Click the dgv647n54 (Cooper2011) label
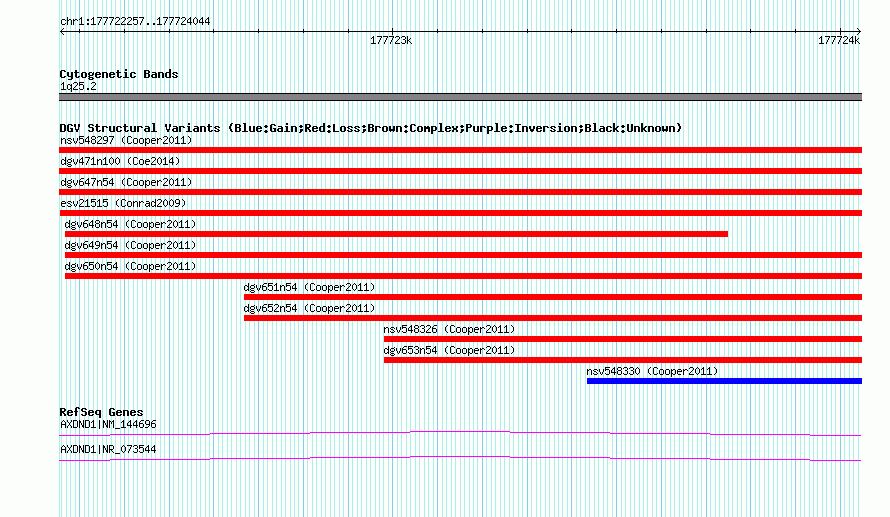Image resolution: width=890 pixels, height=517 pixels. [x=126, y=182]
